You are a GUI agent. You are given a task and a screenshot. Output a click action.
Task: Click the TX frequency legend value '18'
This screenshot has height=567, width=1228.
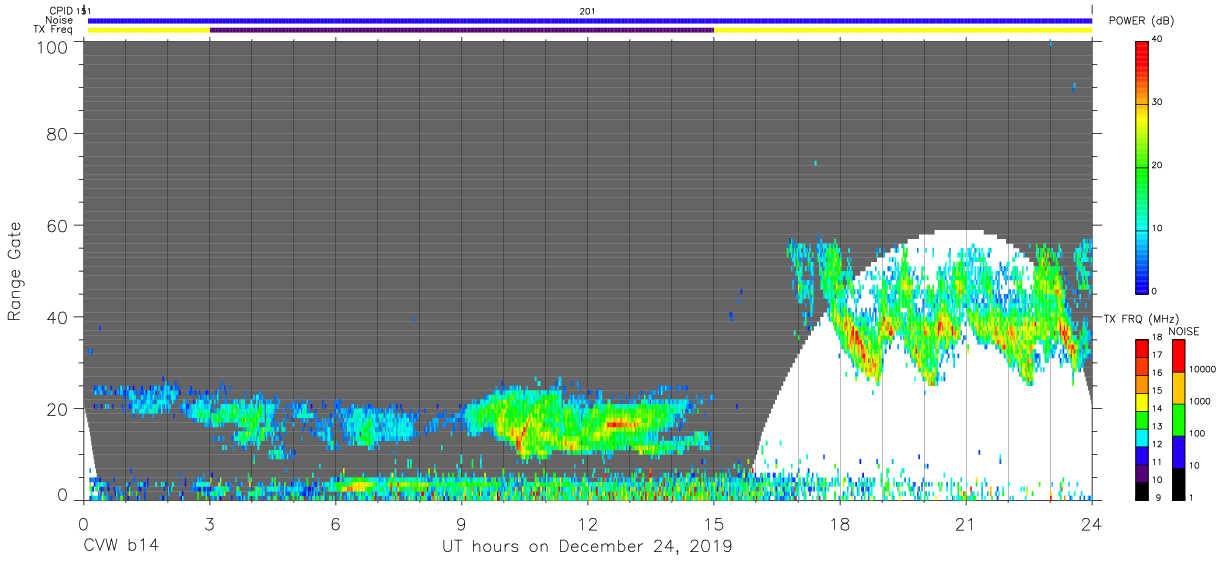[x=1155, y=339]
